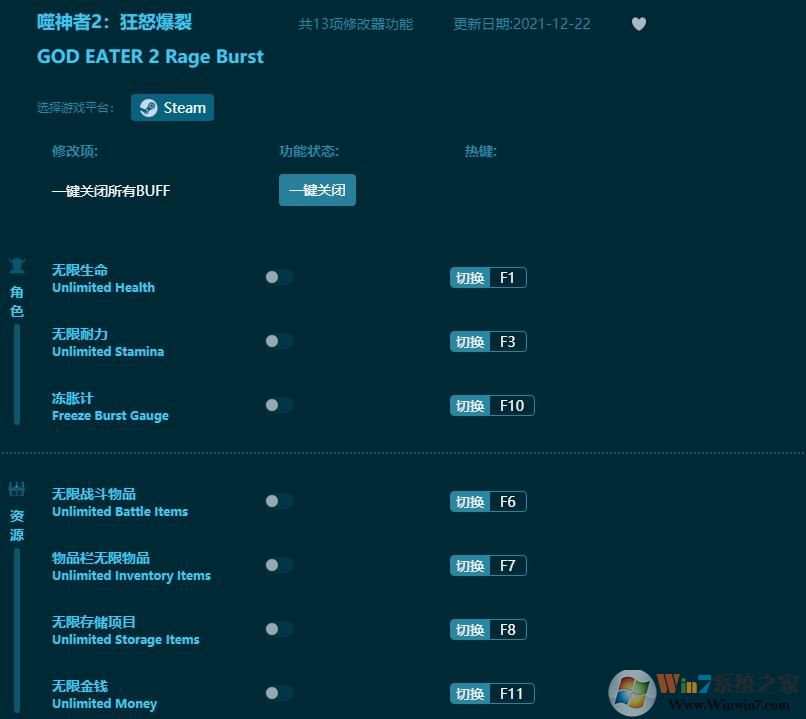The height and width of the screenshot is (719, 806).
Task: Open the www.winwin7.com link
Action: 726,706
